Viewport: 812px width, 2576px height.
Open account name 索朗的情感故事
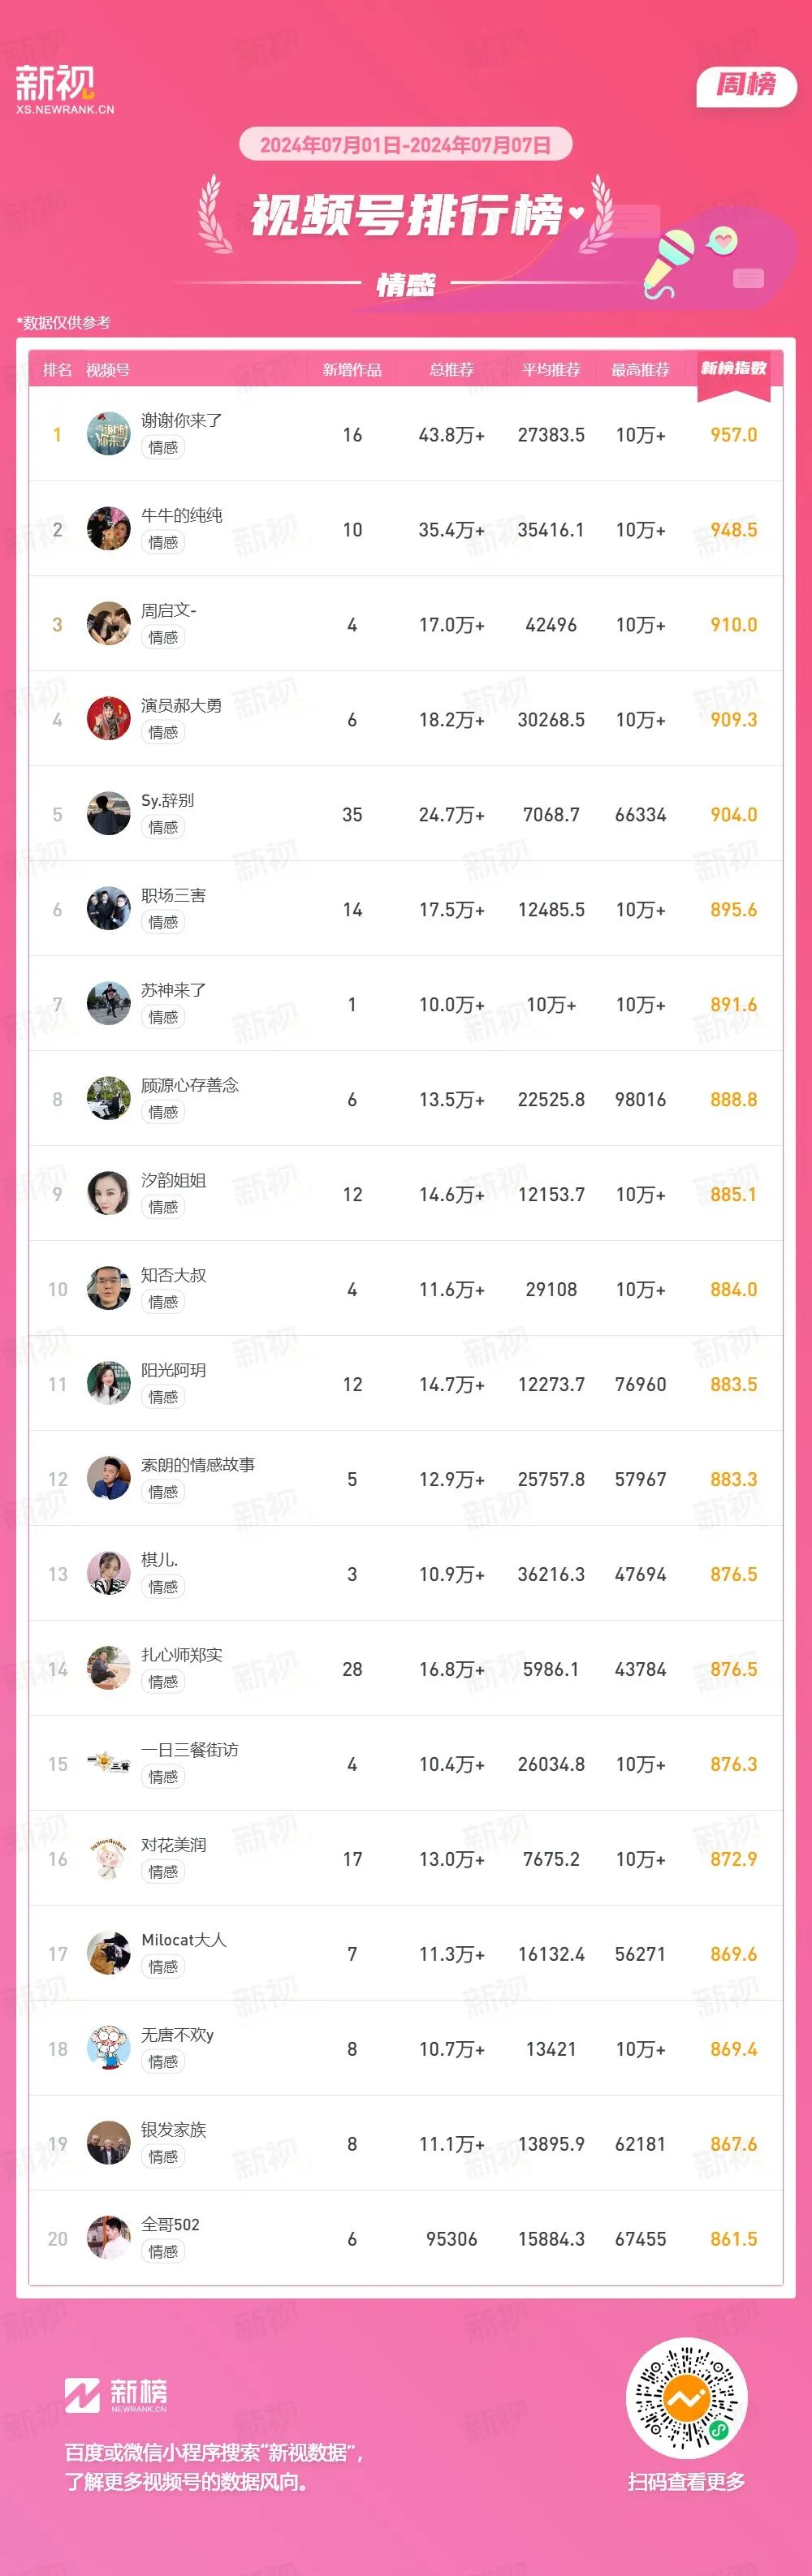198,1465
